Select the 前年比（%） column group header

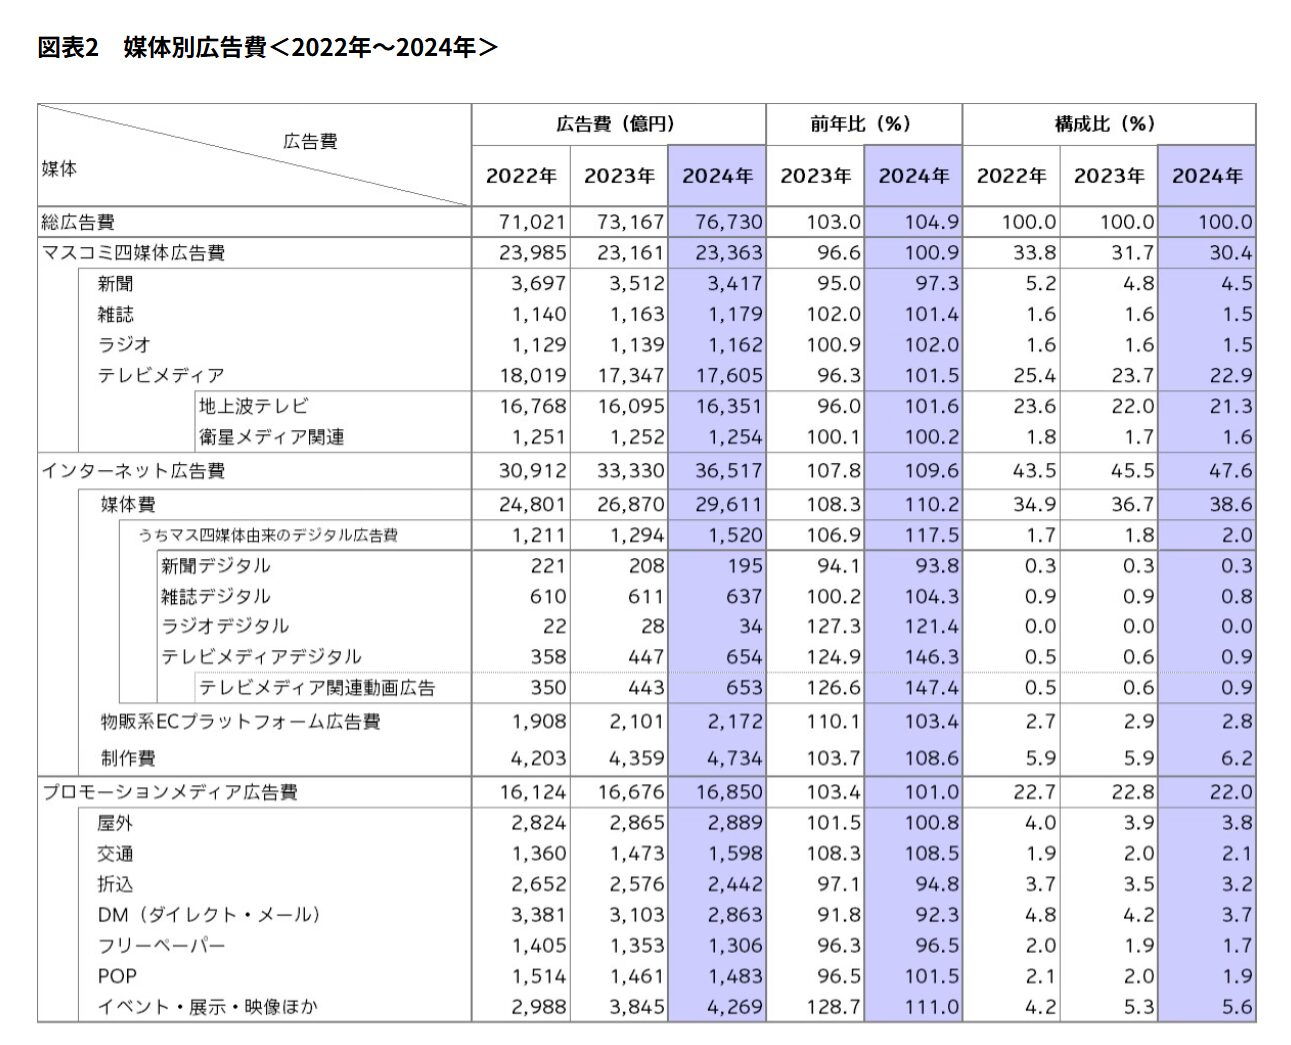[x=863, y=124]
